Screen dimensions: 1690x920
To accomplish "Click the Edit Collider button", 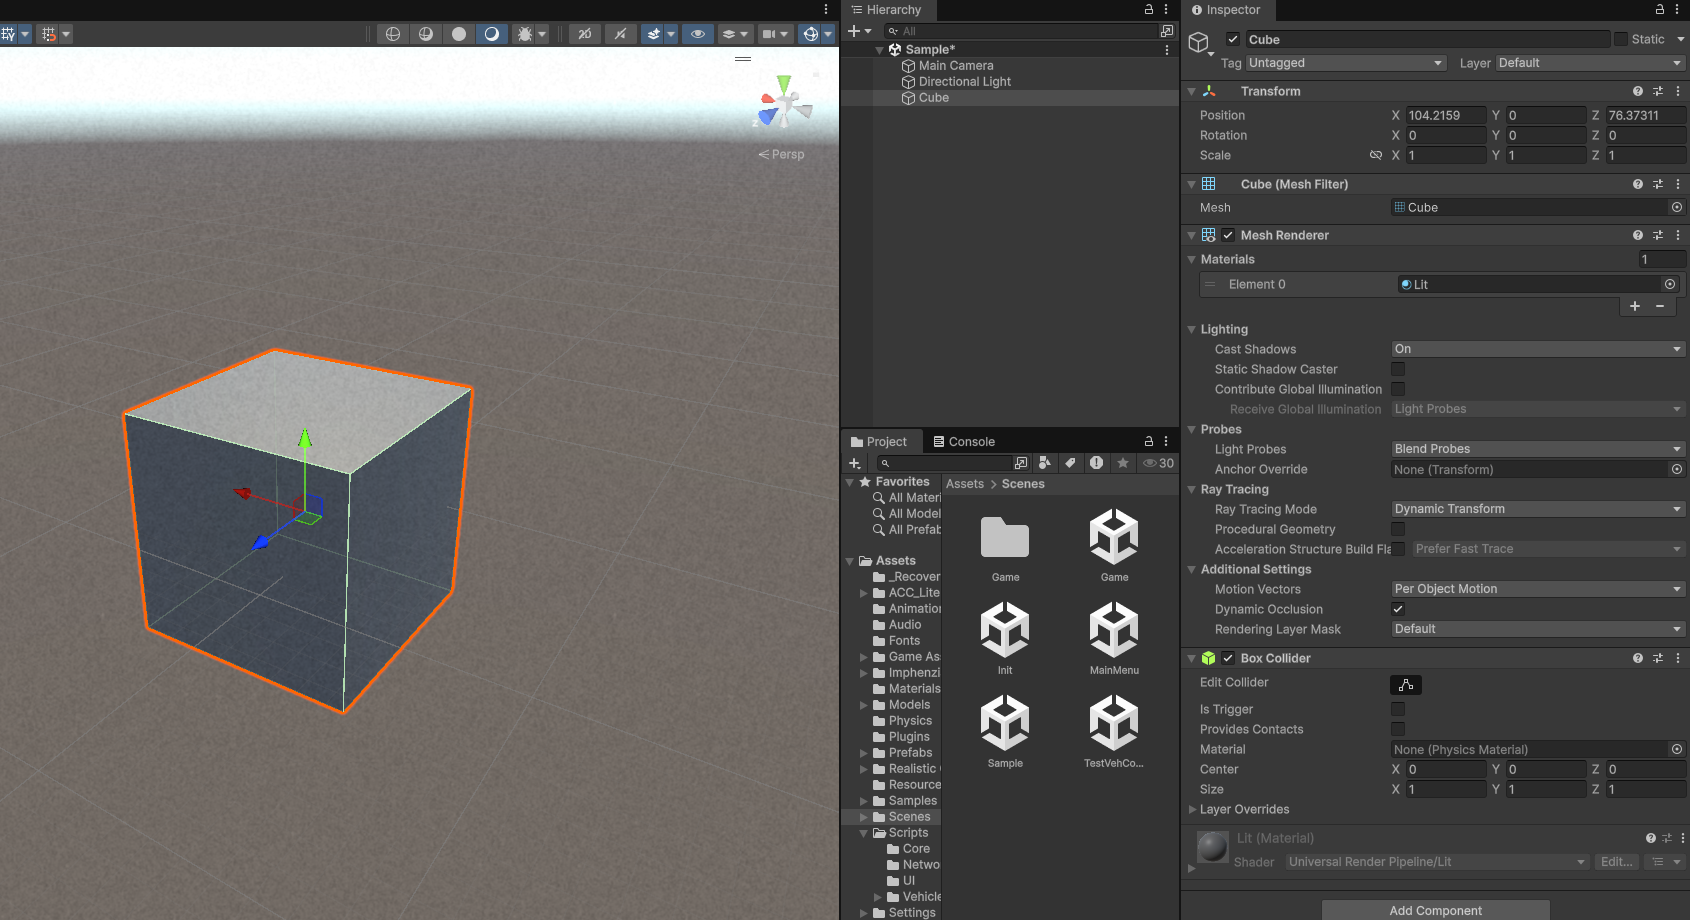I will pyautogui.click(x=1406, y=685).
